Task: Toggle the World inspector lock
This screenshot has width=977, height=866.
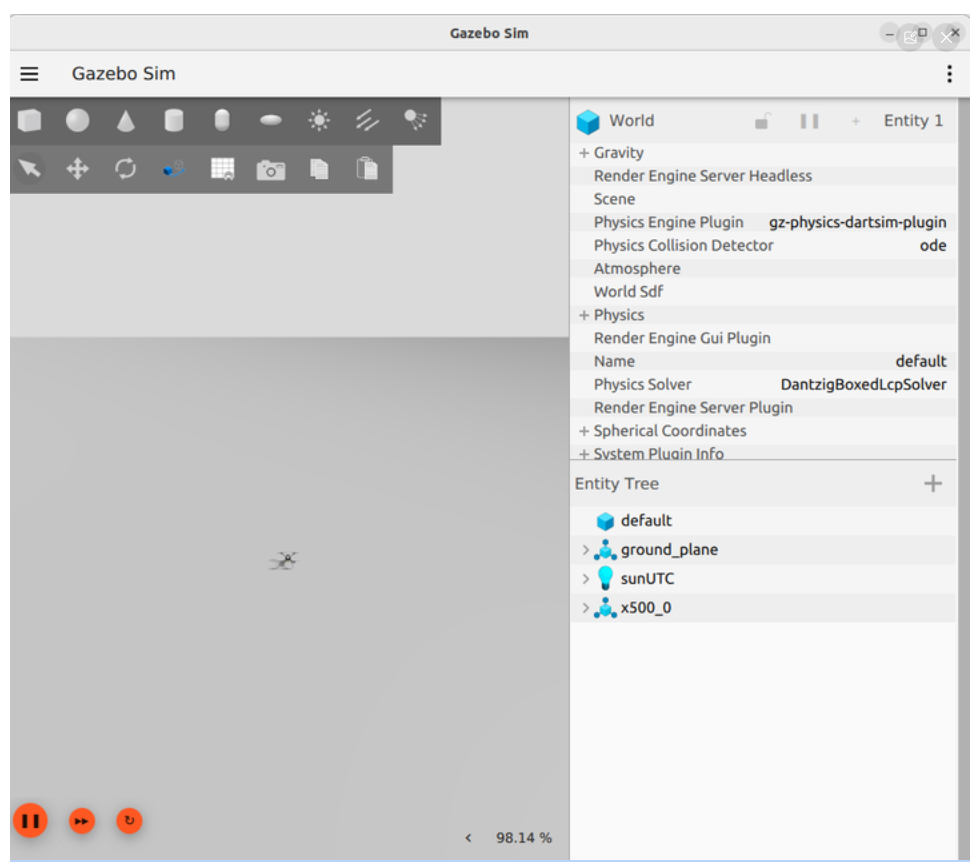Action: 762,120
